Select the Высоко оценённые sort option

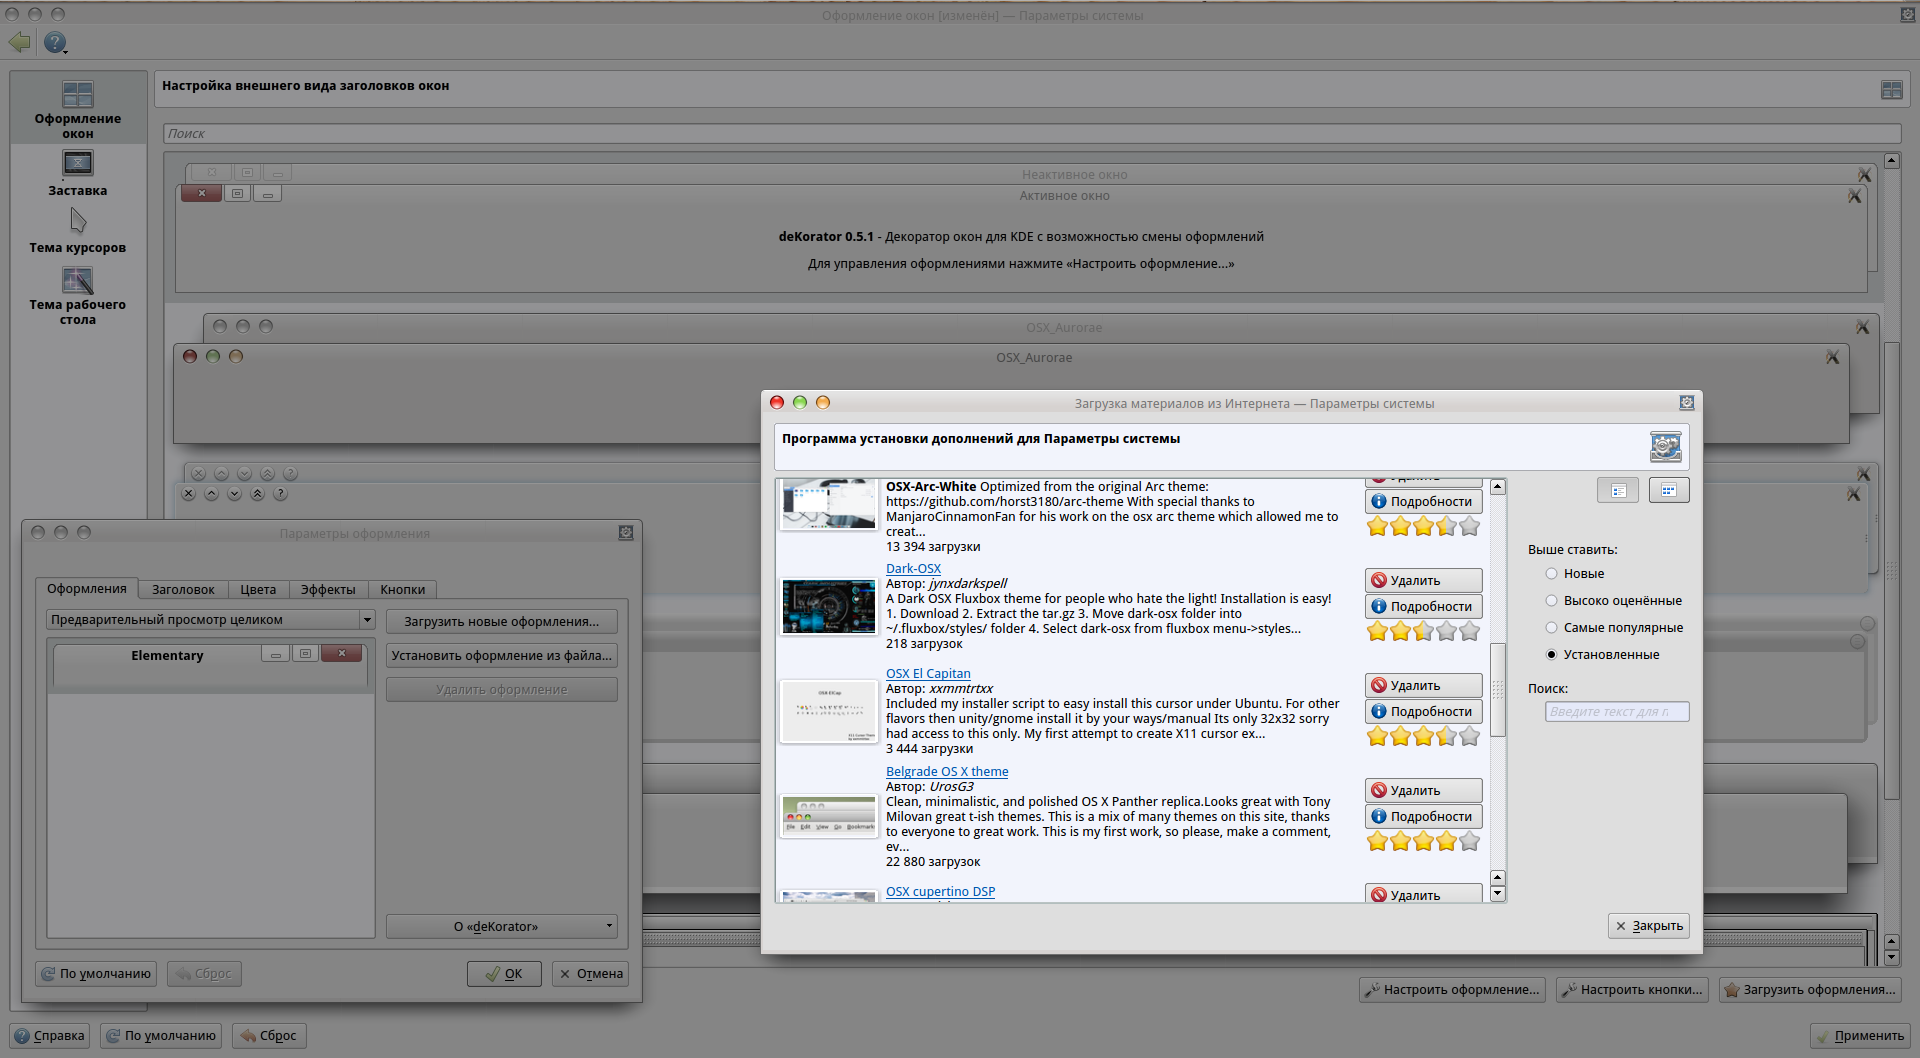[x=1614, y=601]
